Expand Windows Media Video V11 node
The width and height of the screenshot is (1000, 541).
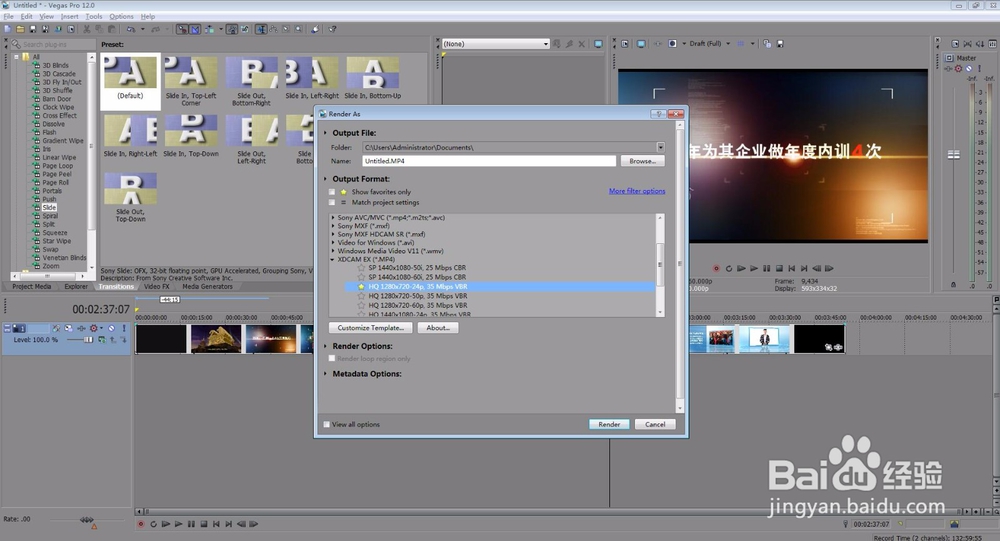pos(333,251)
